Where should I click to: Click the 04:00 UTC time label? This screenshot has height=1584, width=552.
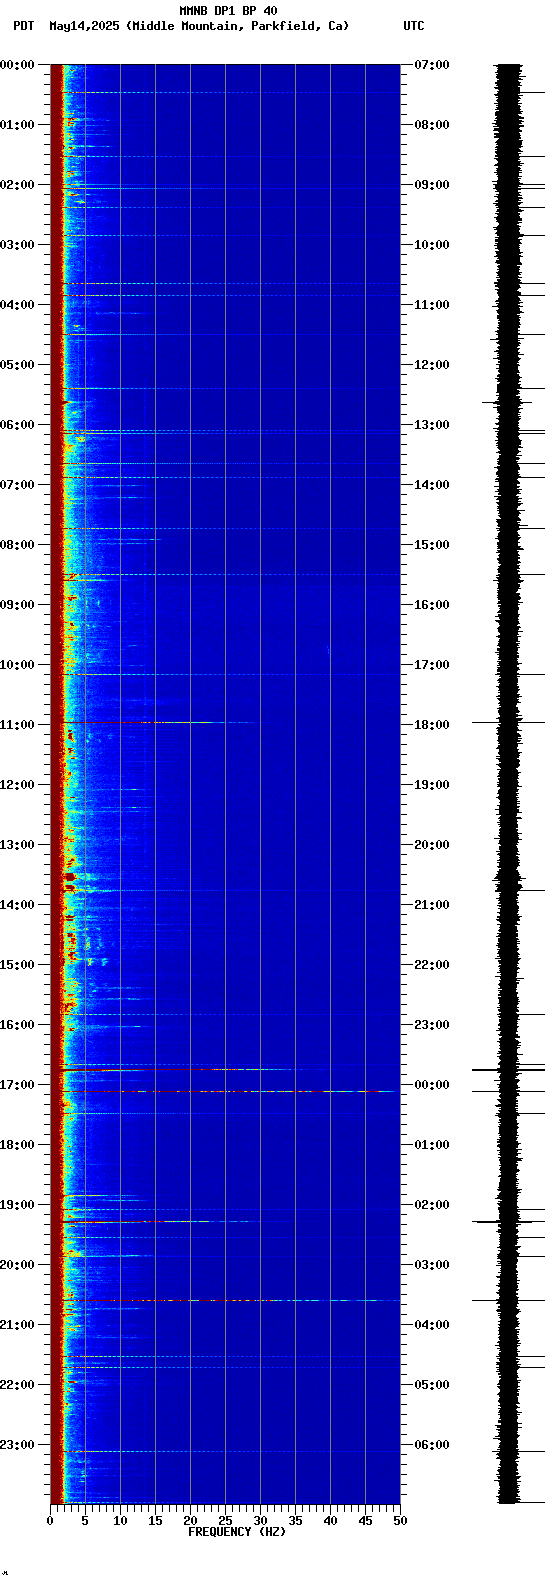(432, 1325)
